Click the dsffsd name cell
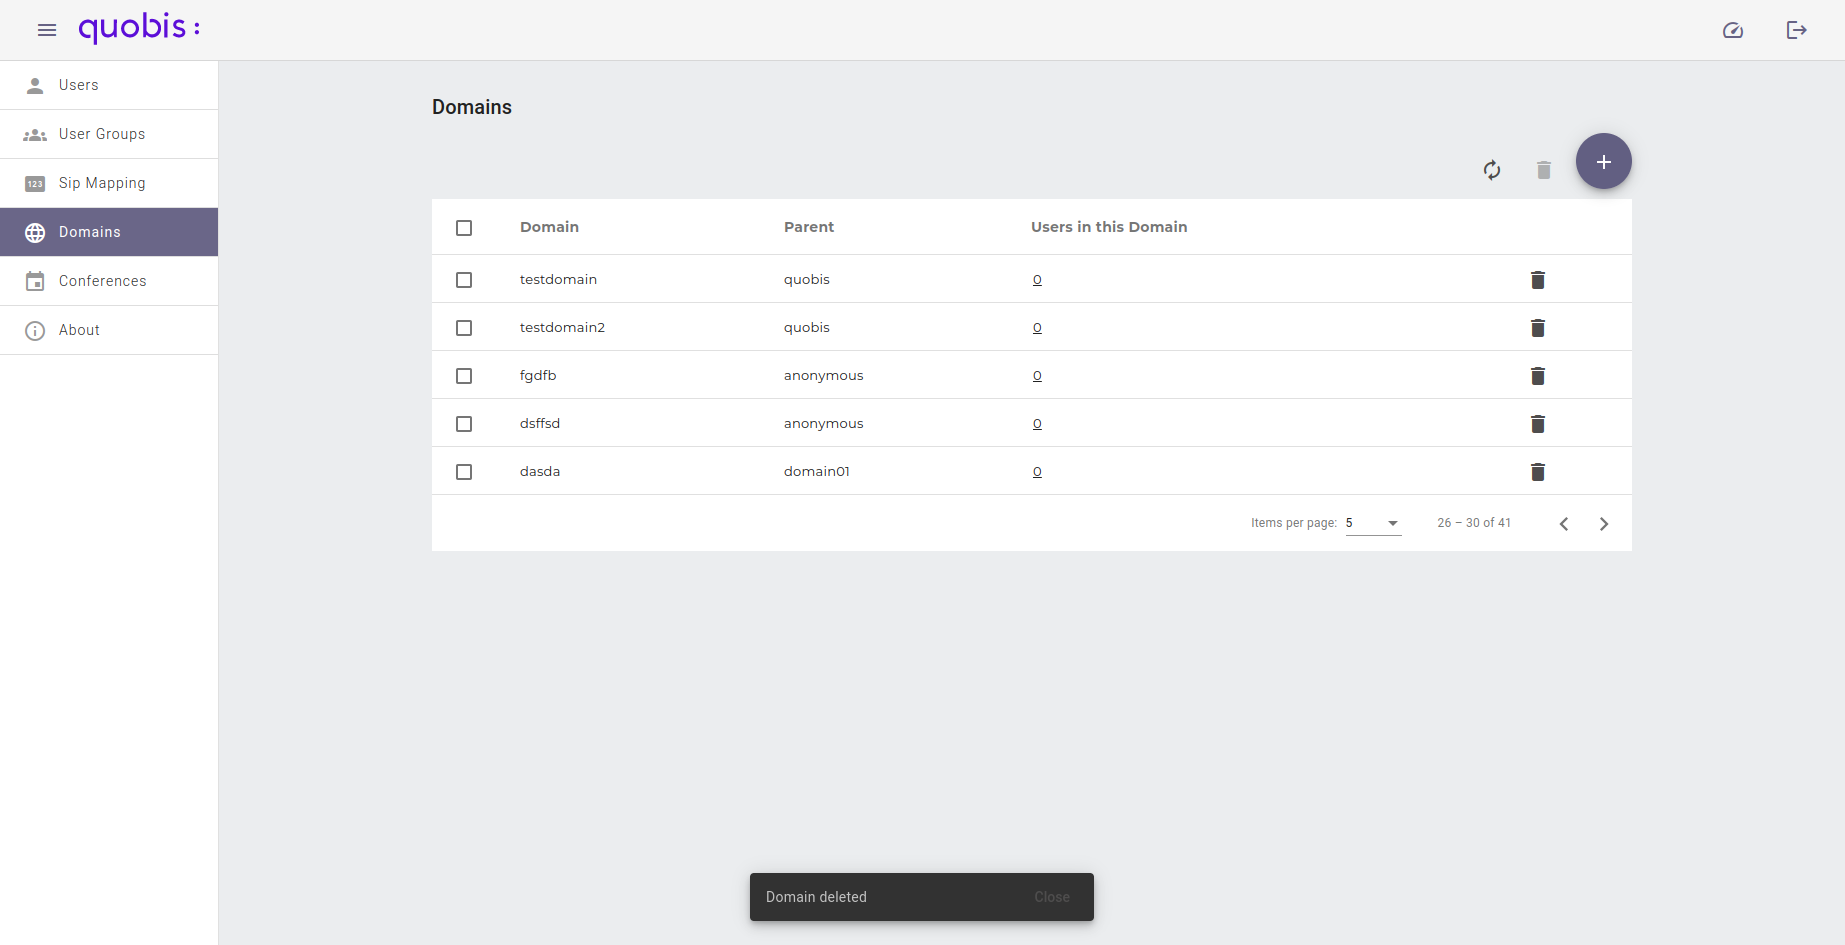 (x=540, y=423)
